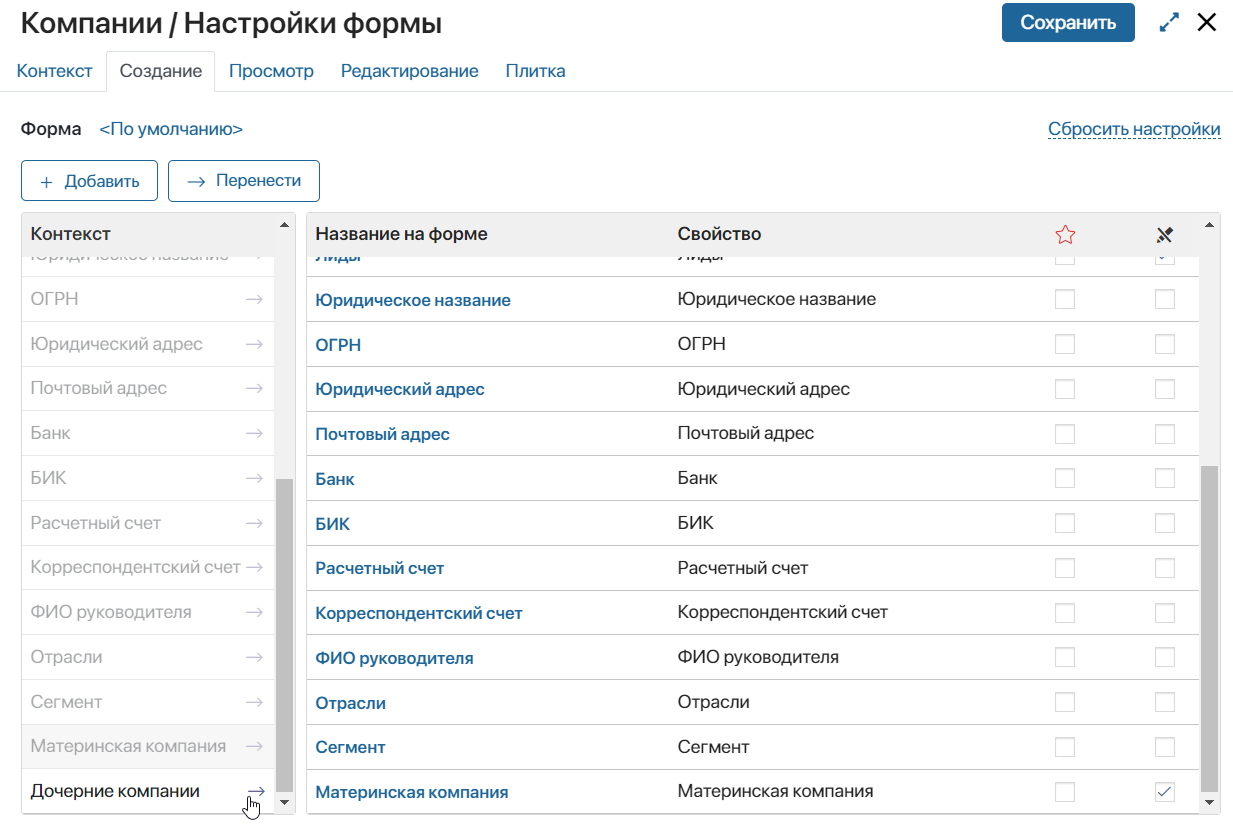Click arrow next to Сегмент in Контекст
The image size is (1233, 824).
254,702
